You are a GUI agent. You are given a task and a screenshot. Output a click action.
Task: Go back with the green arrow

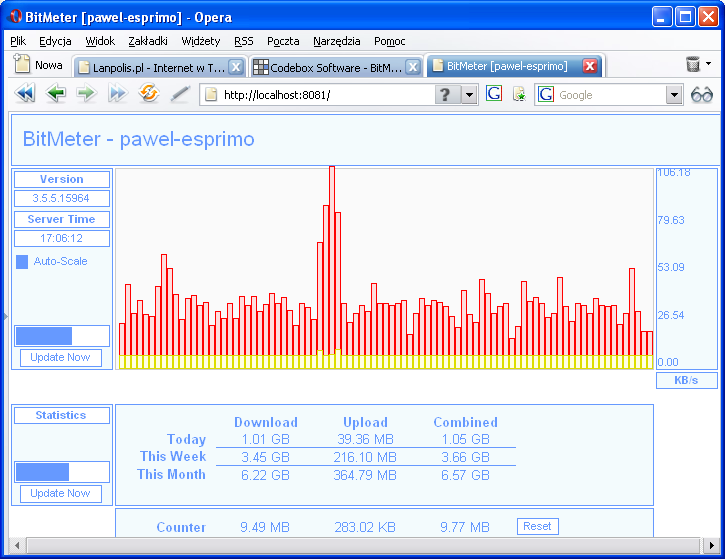pyautogui.click(x=56, y=94)
